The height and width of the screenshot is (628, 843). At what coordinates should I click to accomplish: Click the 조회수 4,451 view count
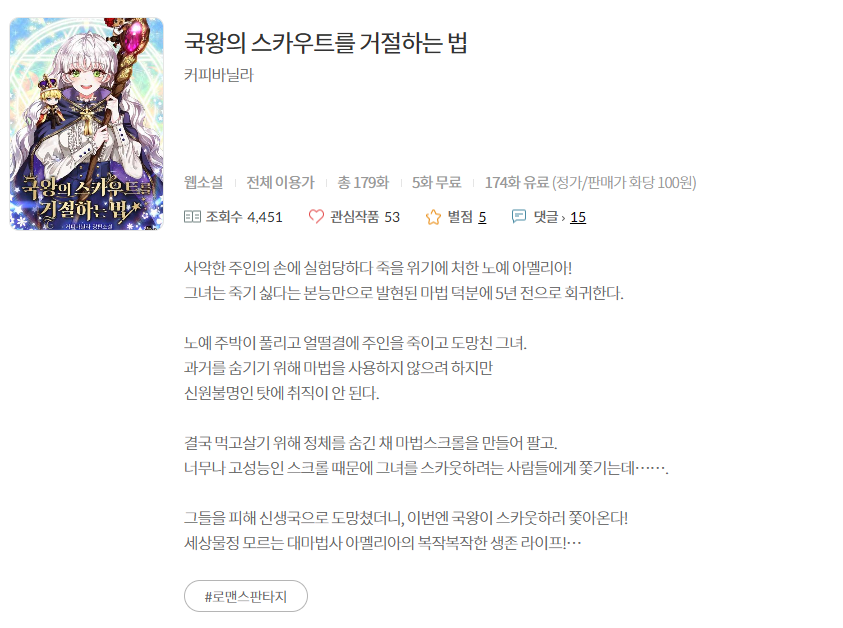coord(244,217)
